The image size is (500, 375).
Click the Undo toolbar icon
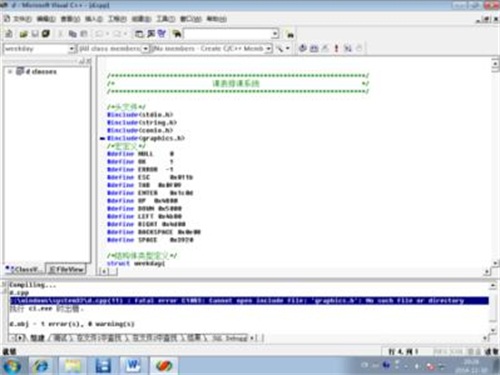(x=99, y=34)
